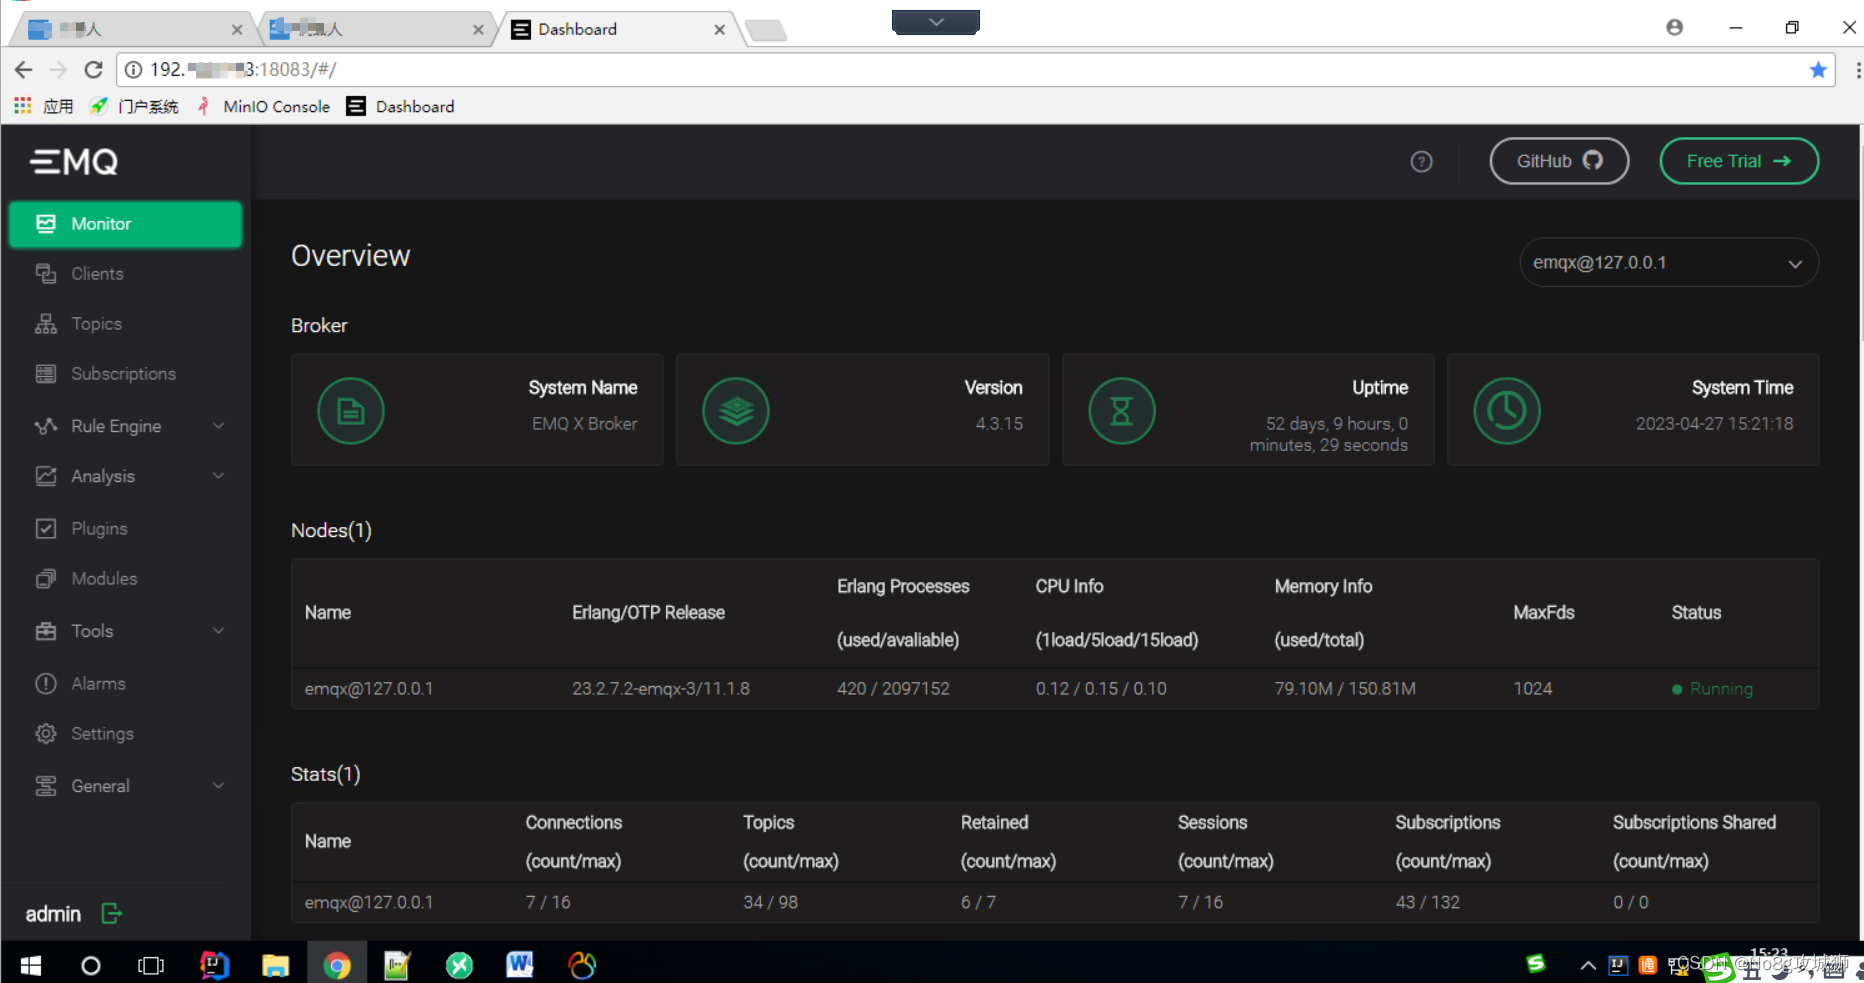Click the System Name document icon
The width and height of the screenshot is (1864, 983).
[x=351, y=411]
